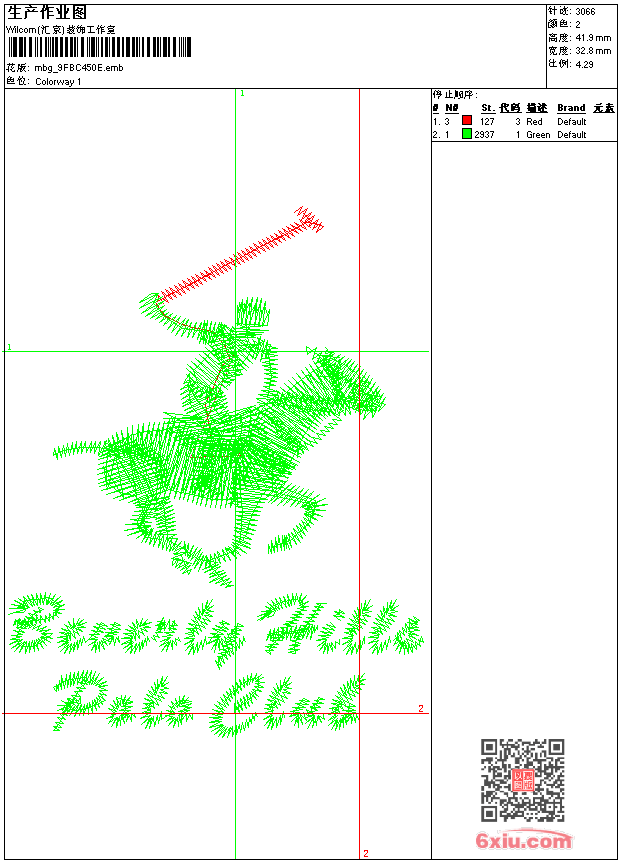Select the red polo mallet stitches
620x860 pixels.
(240, 253)
